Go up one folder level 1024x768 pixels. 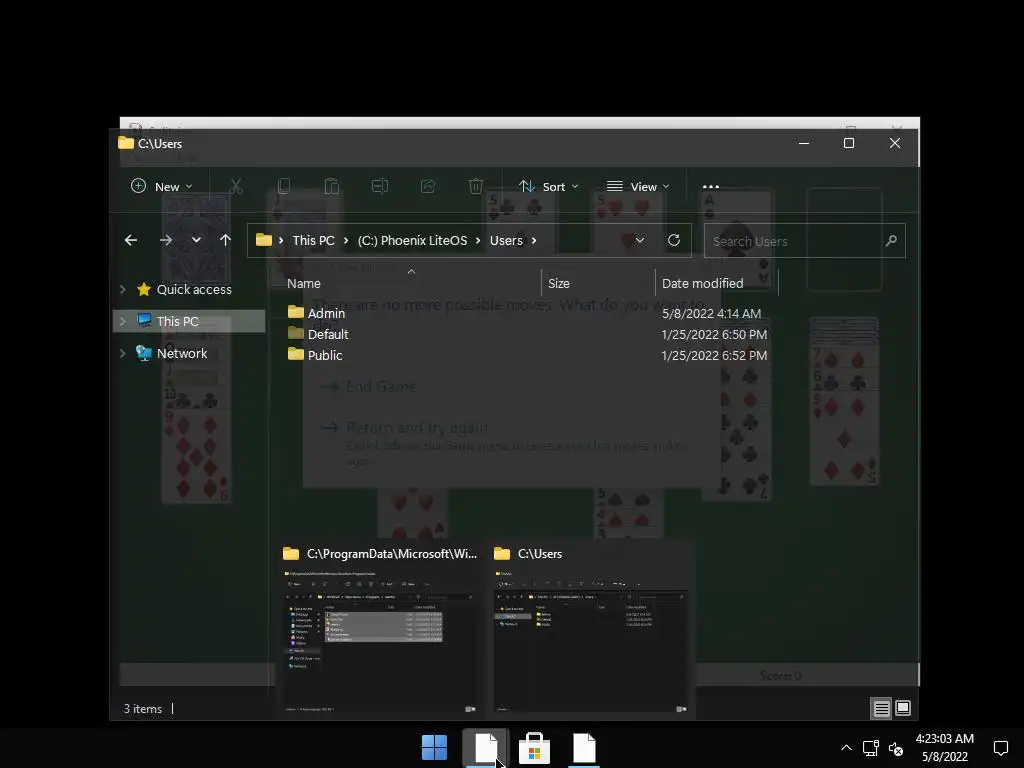coord(225,240)
